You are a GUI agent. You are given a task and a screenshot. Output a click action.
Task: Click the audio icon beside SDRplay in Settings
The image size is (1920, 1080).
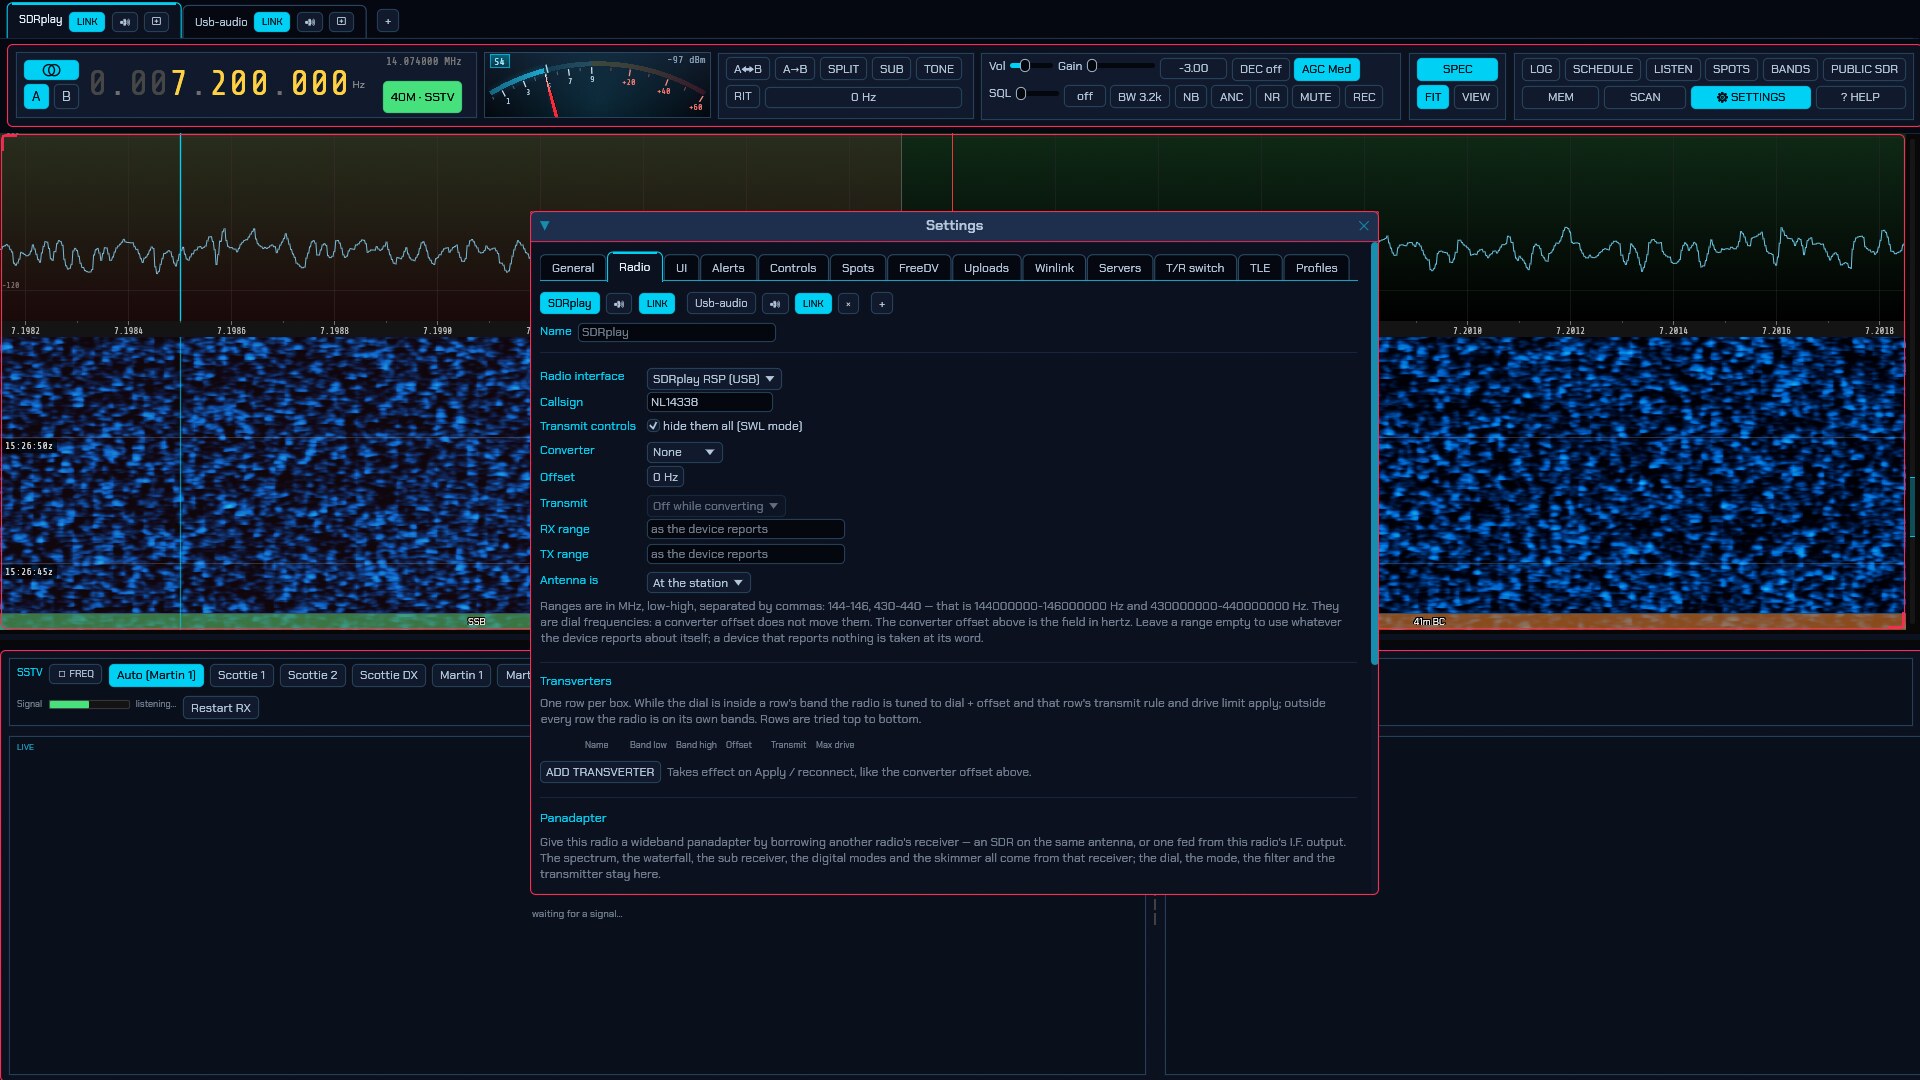[x=619, y=303]
